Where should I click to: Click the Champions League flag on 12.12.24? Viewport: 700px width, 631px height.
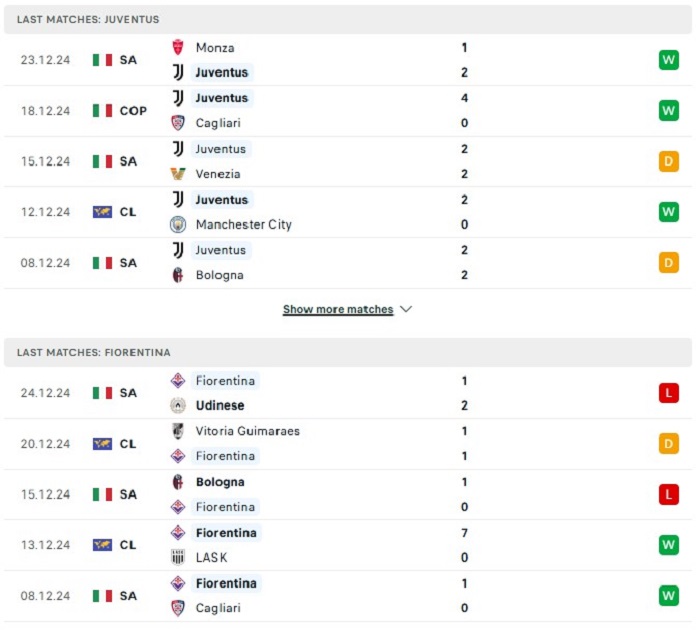point(102,212)
